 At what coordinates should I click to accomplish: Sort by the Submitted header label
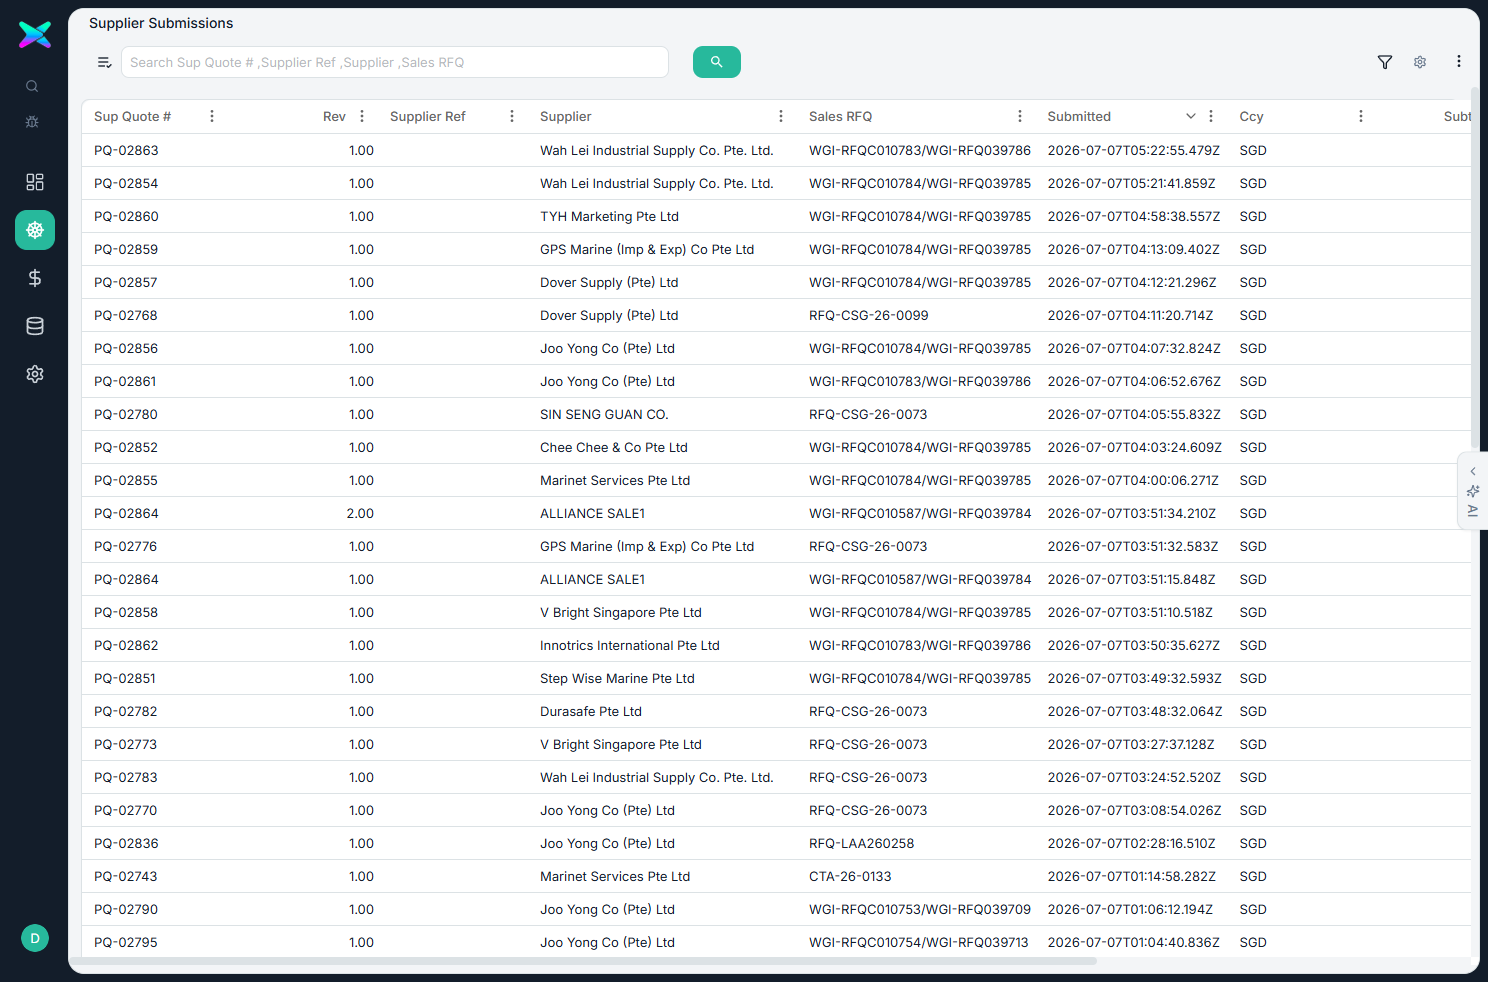[x=1079, y=116]
